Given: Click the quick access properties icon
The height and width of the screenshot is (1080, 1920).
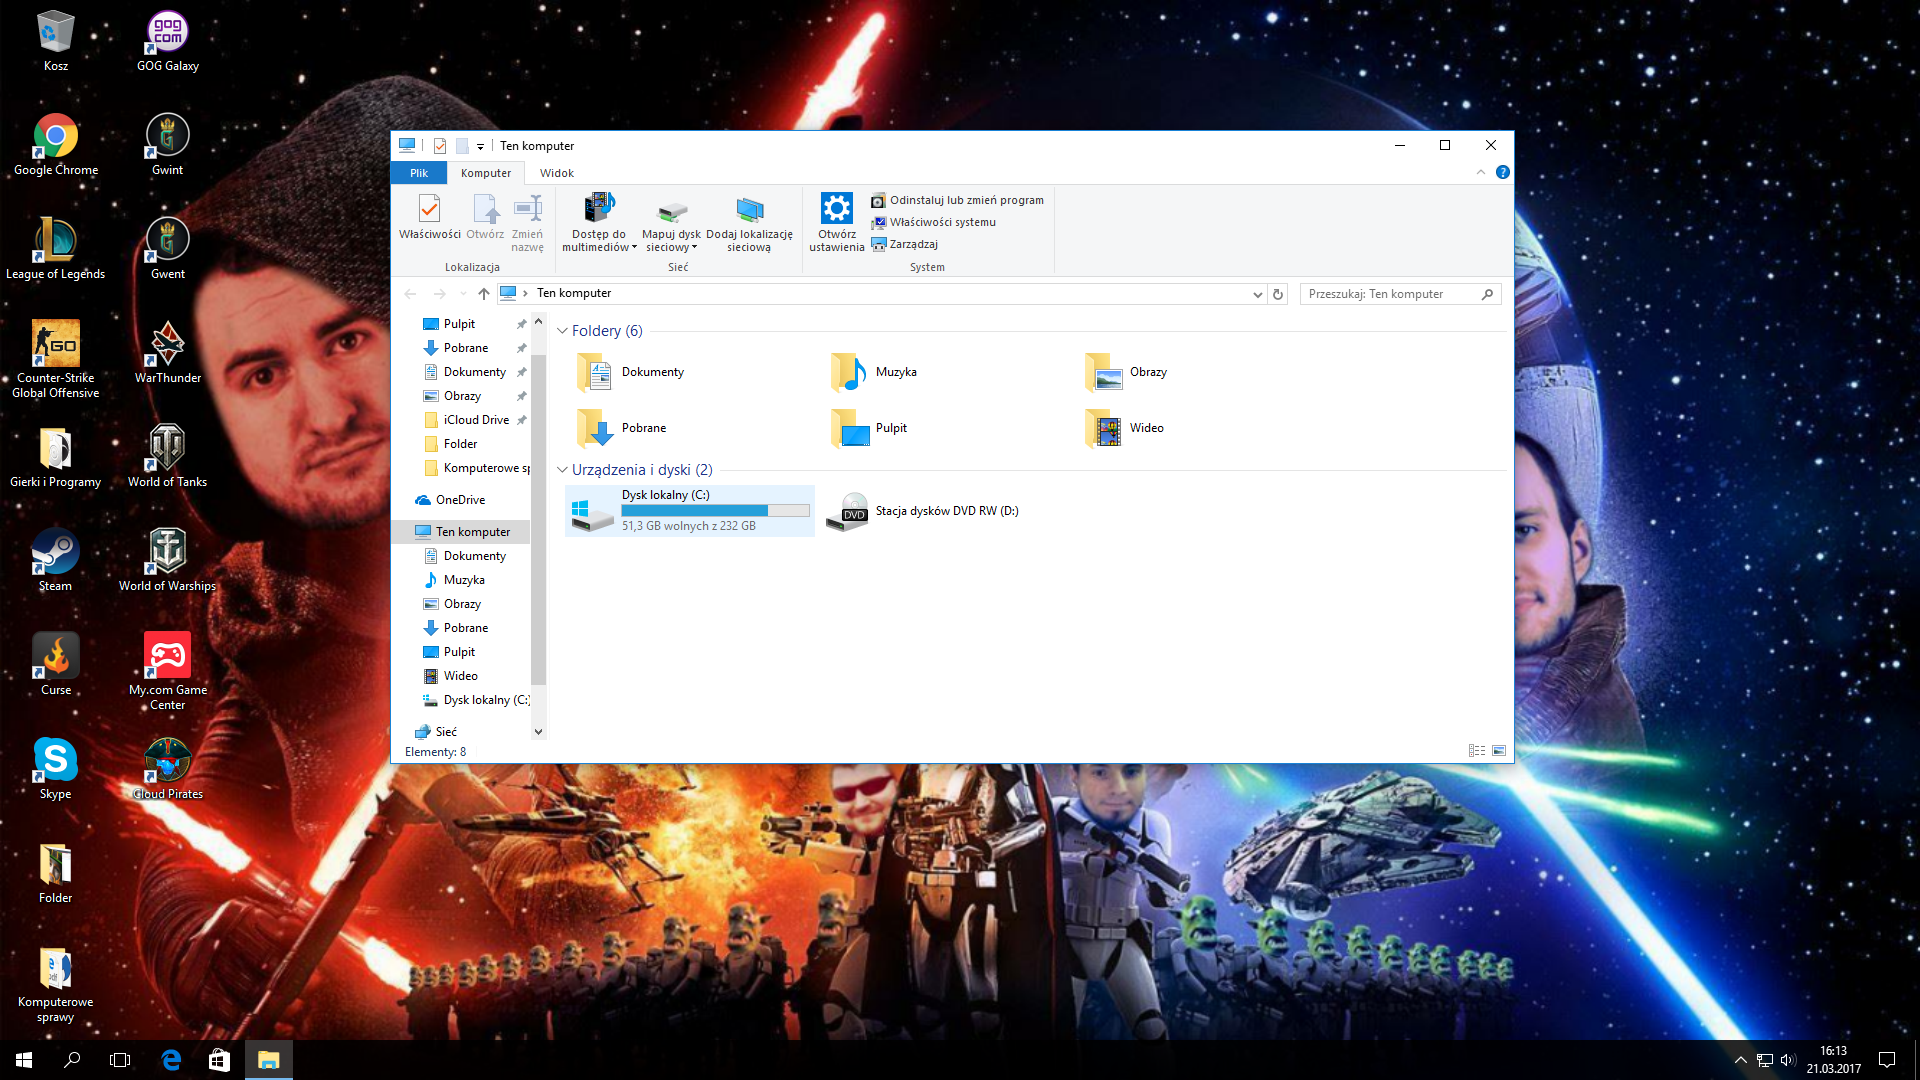Looking at the screenshot, I should tap(439, 146).
